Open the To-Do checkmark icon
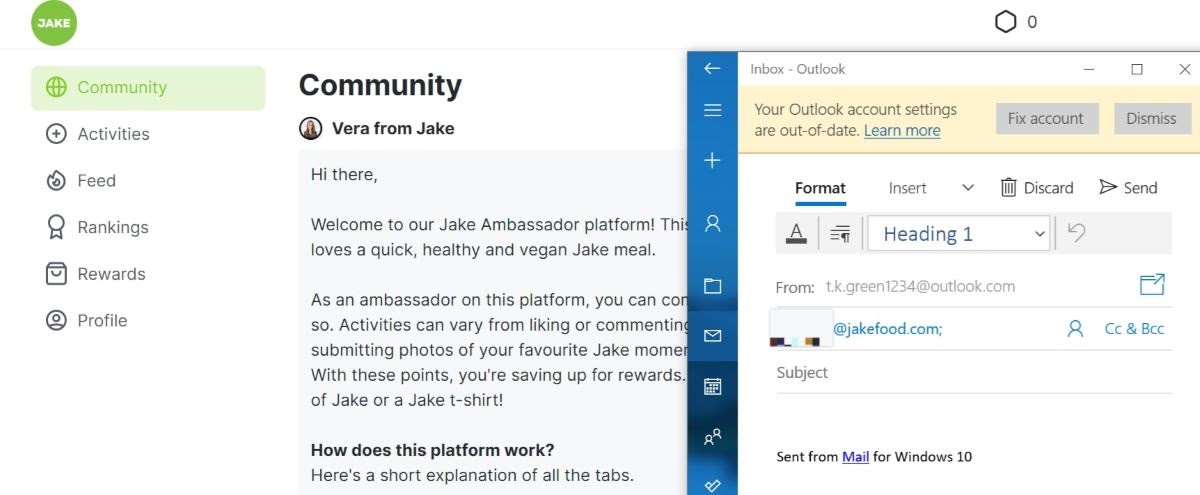 click(x=712, y=485)
